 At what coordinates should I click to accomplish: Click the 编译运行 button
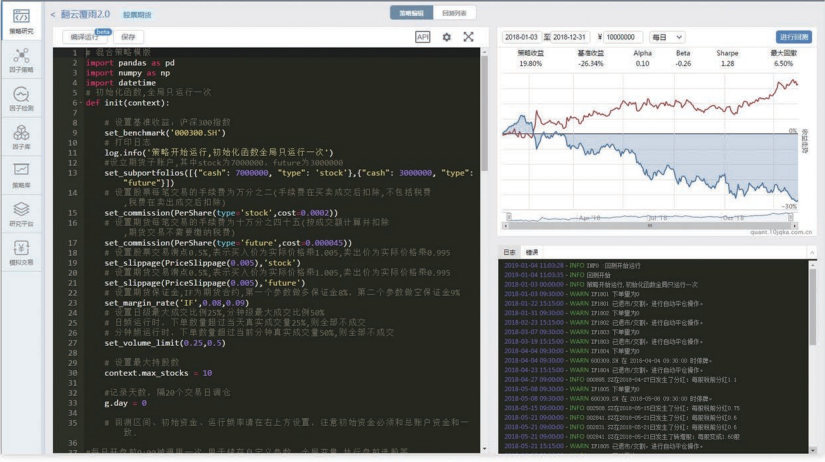[x=88, y=36]
